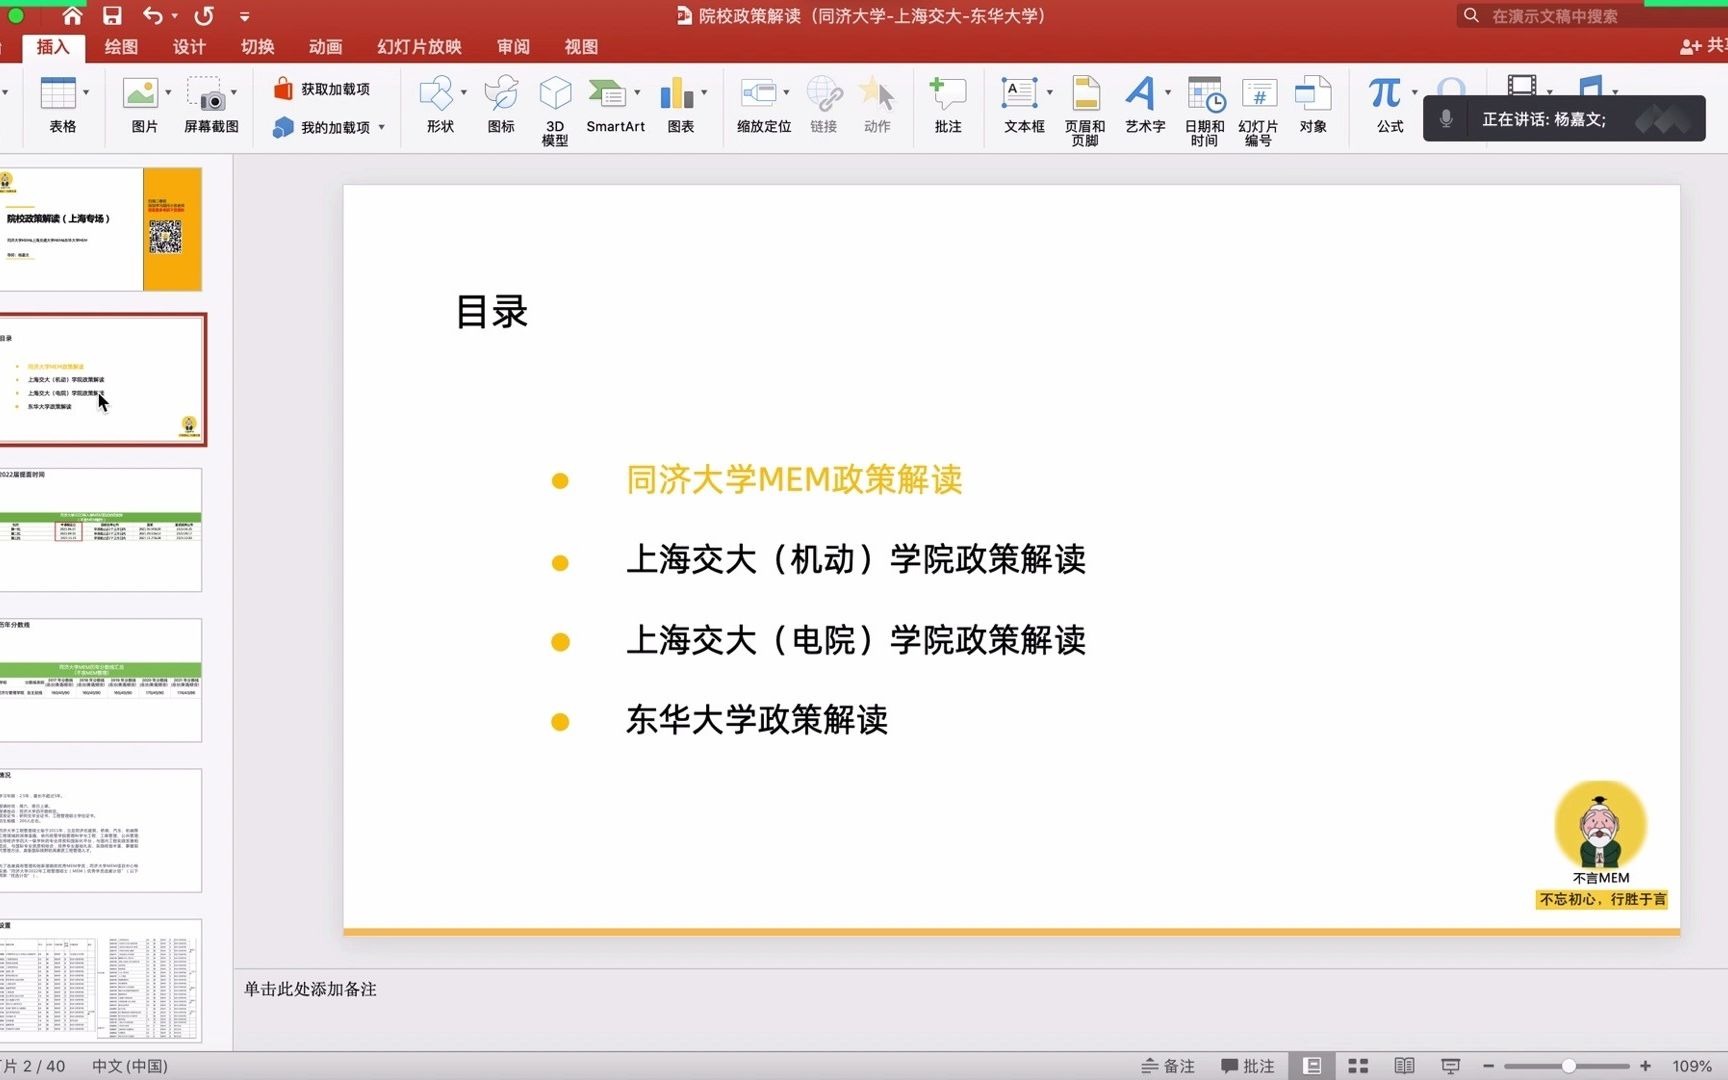Insert header and footer (页眉和页脚)
The width and height of the screenshot is (1728, 1080).
click(x=1085, y=110)
